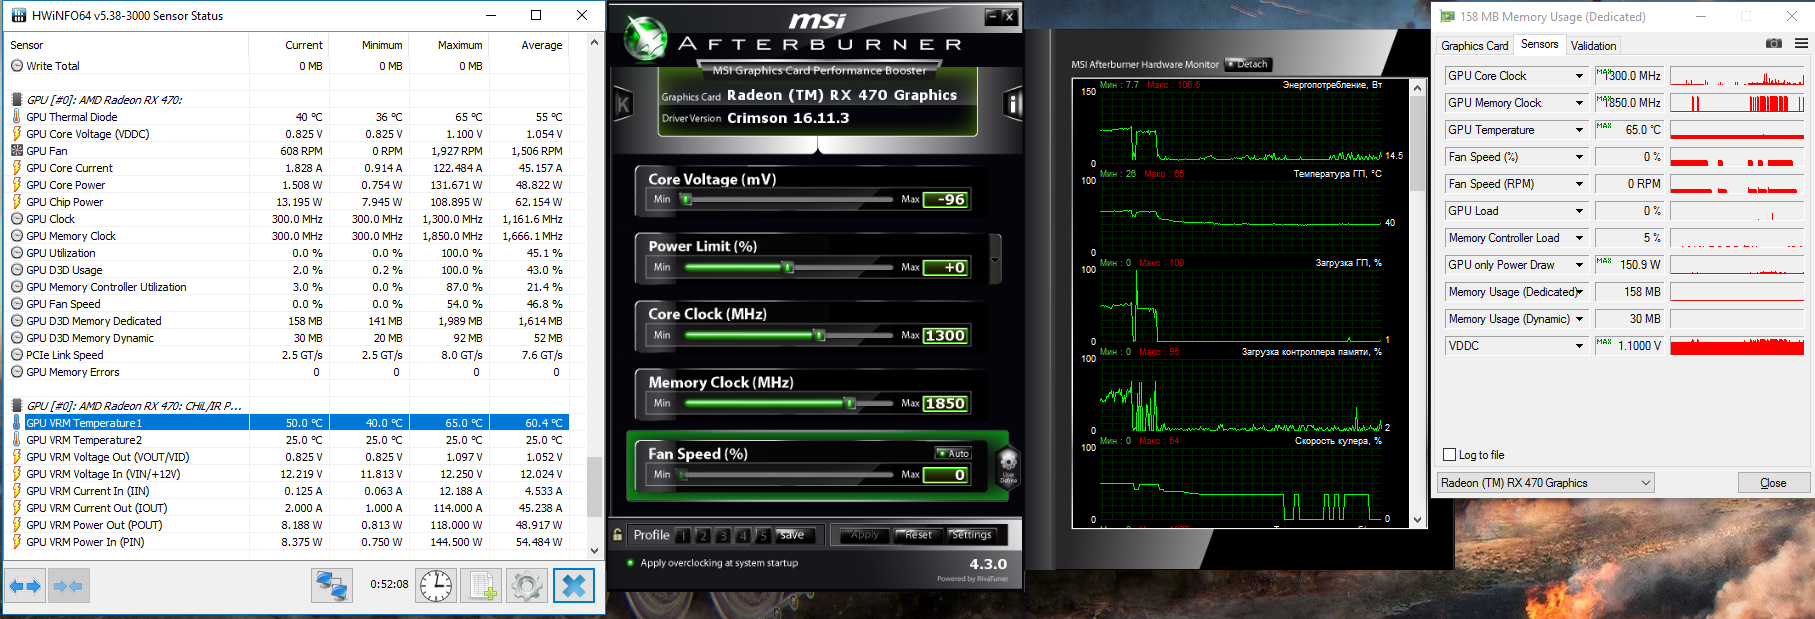
Task: Click the Reset button in Afterburner
Action: pyautogui.click(x=918, y=535)
